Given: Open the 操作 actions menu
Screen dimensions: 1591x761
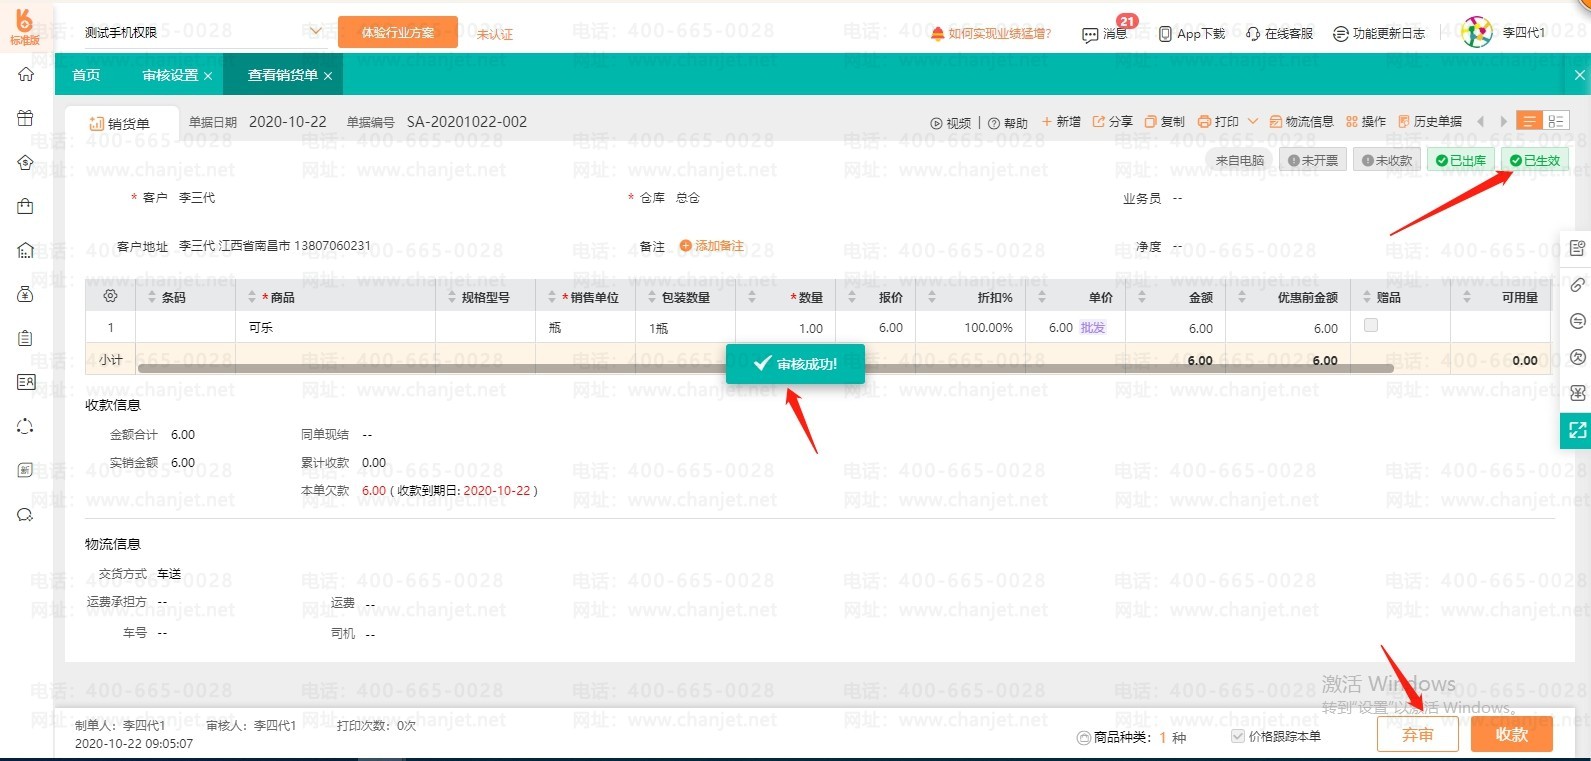Looking at the screenshot, I should tap(1366, 122).
